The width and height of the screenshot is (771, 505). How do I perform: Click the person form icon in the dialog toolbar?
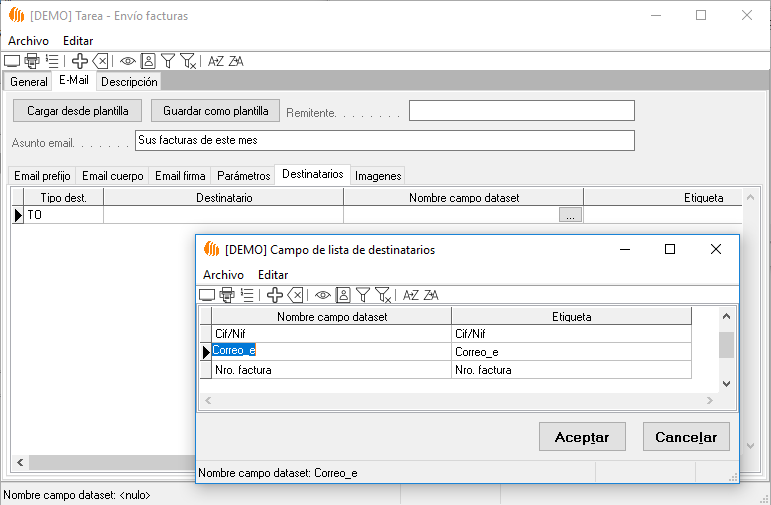(342, 295)
